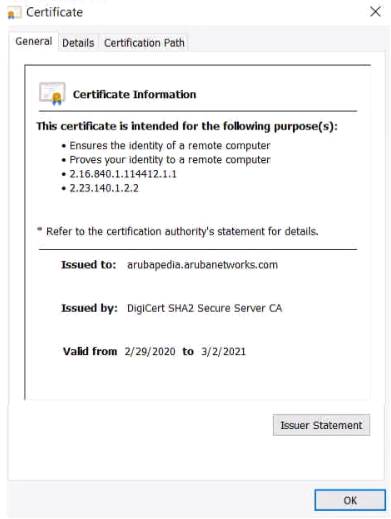Click the valid-from date 2/29/2020
The height and width of the screenshot is (519, 391).
point(150,352)
